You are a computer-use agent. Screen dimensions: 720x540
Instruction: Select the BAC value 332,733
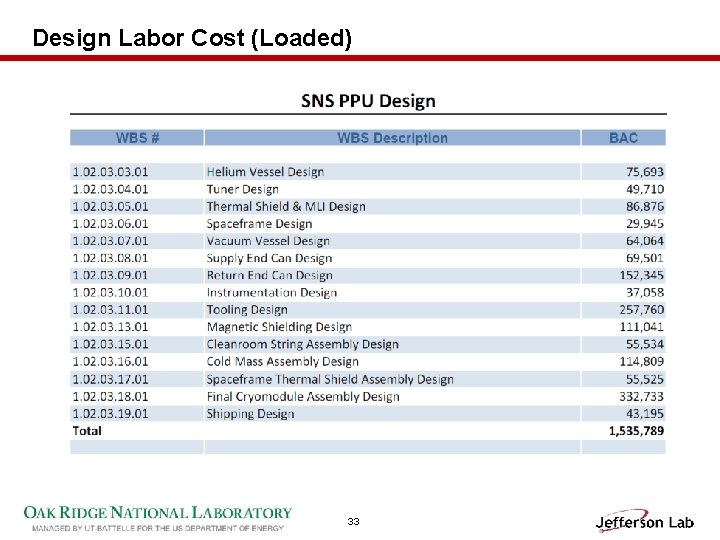[x=642, y=397]
